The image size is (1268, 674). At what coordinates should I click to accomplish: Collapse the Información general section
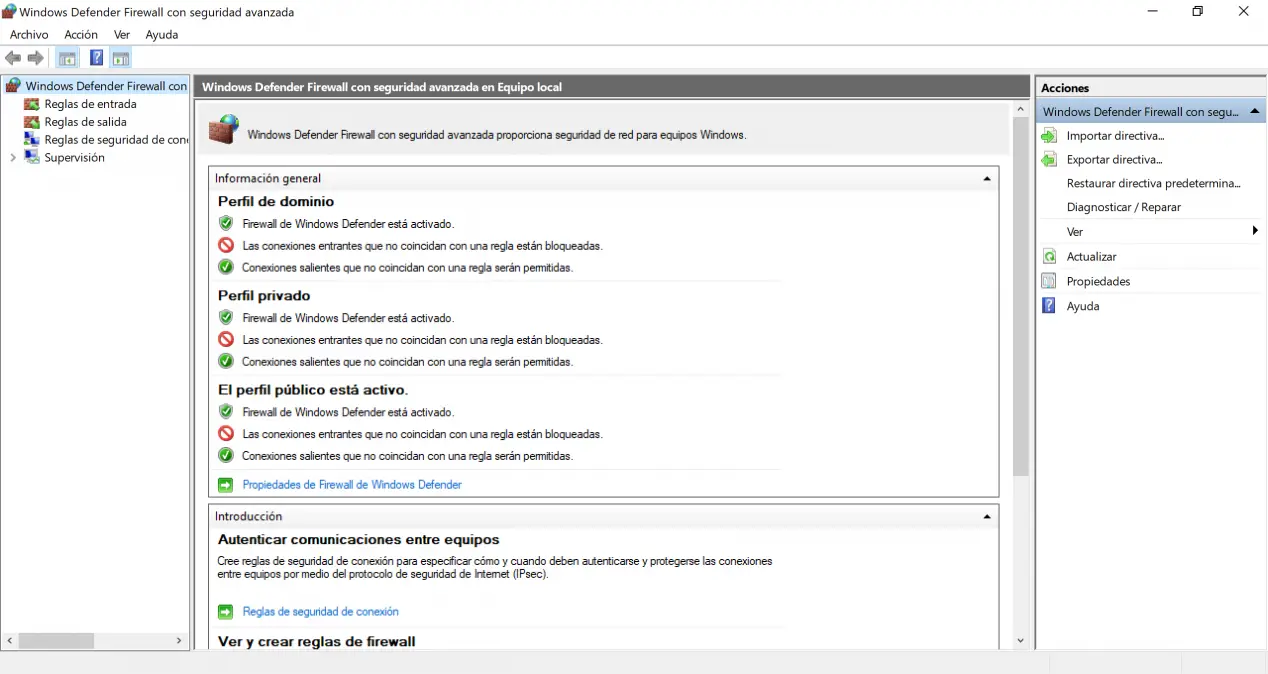tap(987, 179)
